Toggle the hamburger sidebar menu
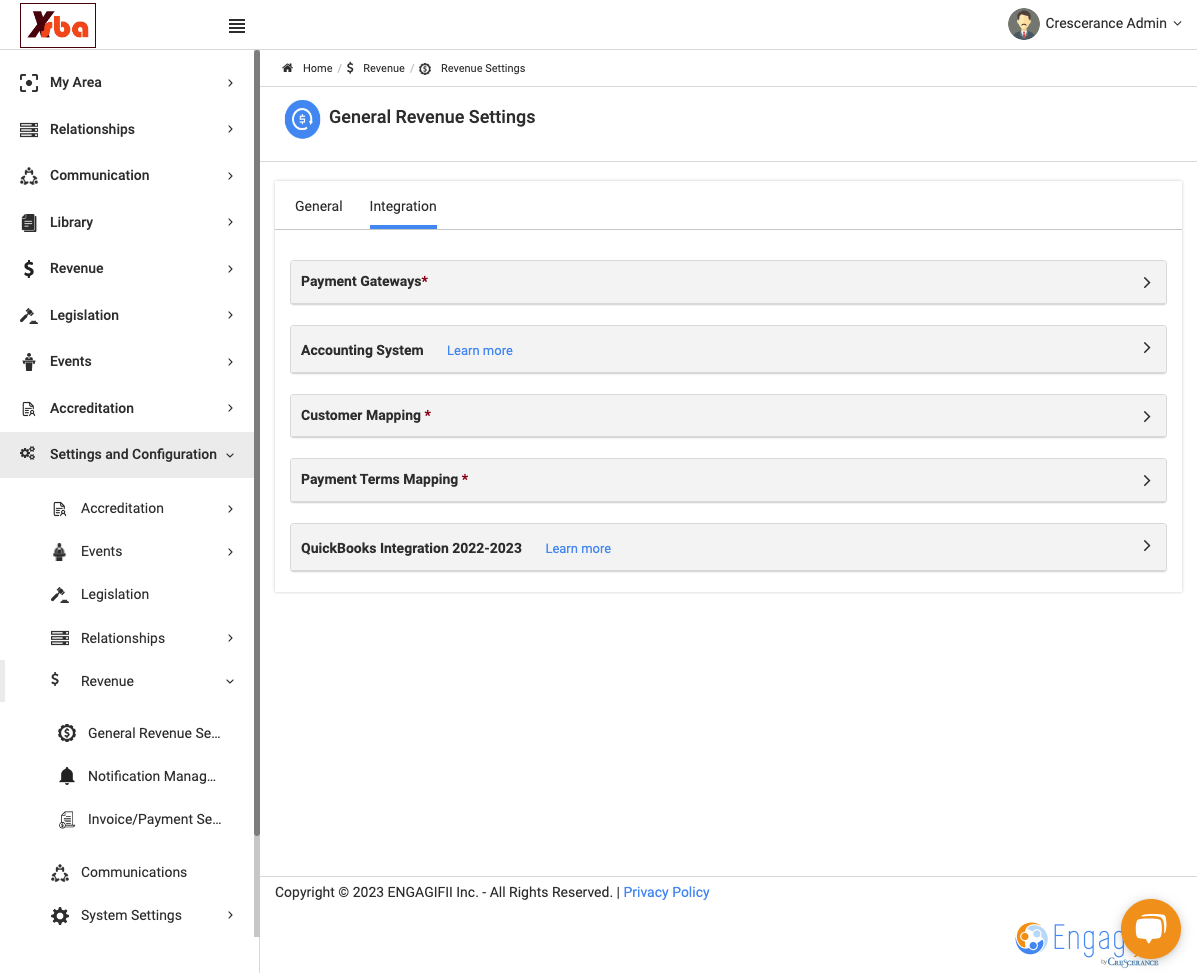The image size is (1197, 975). (x=237, y=26)
